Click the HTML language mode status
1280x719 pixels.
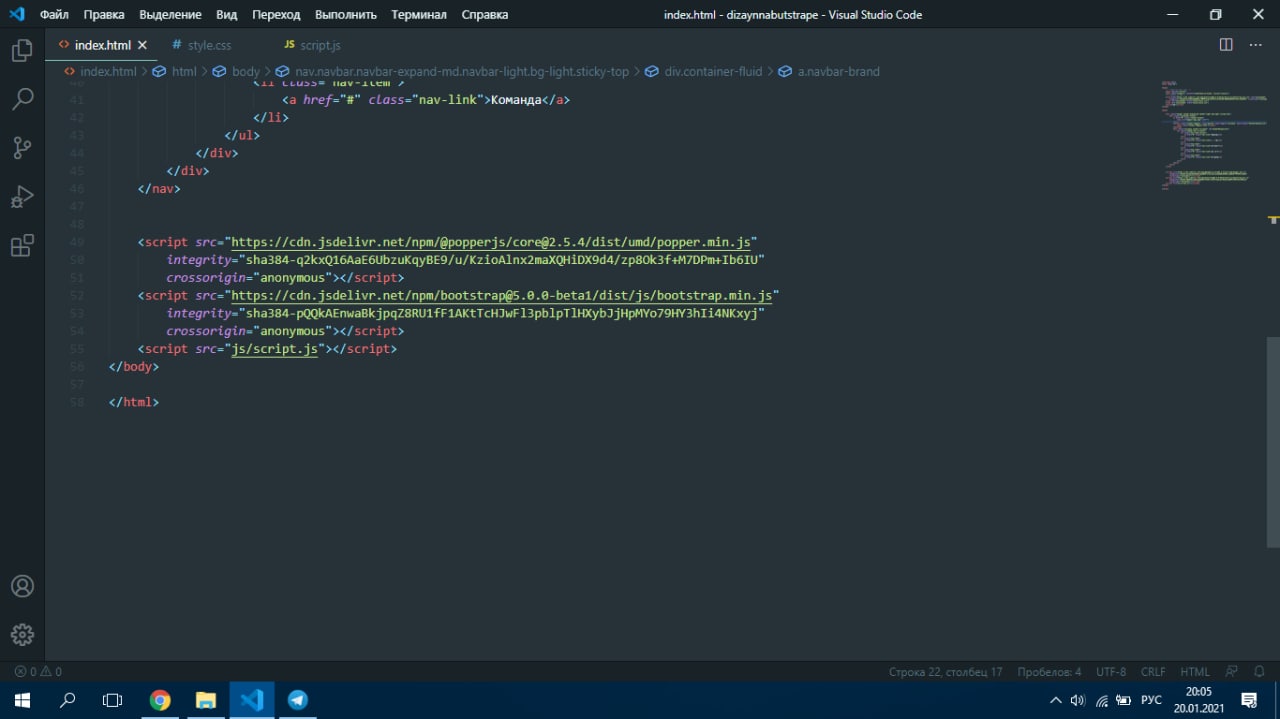click(1195, 672)
